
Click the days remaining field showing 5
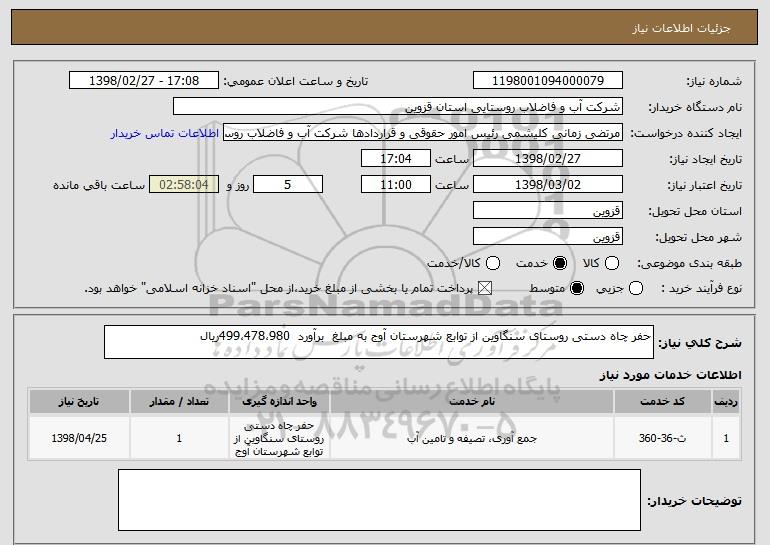[x=288, y=185]
